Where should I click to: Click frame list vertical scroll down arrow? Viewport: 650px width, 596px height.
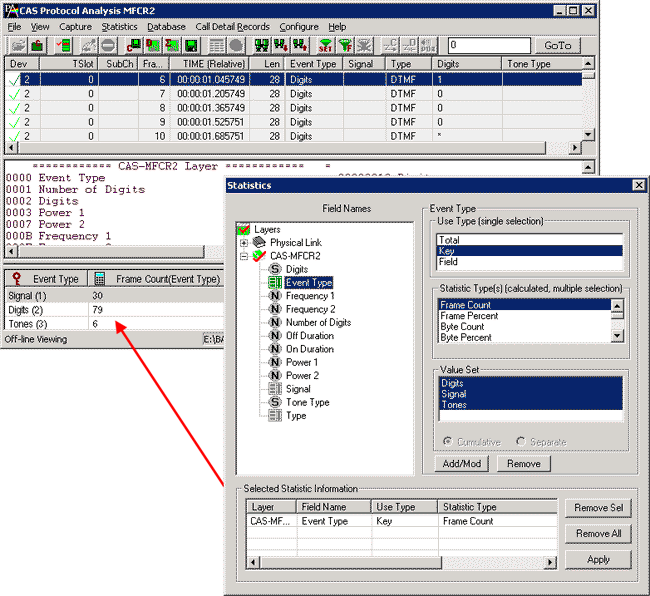click(x=588, y=135)
